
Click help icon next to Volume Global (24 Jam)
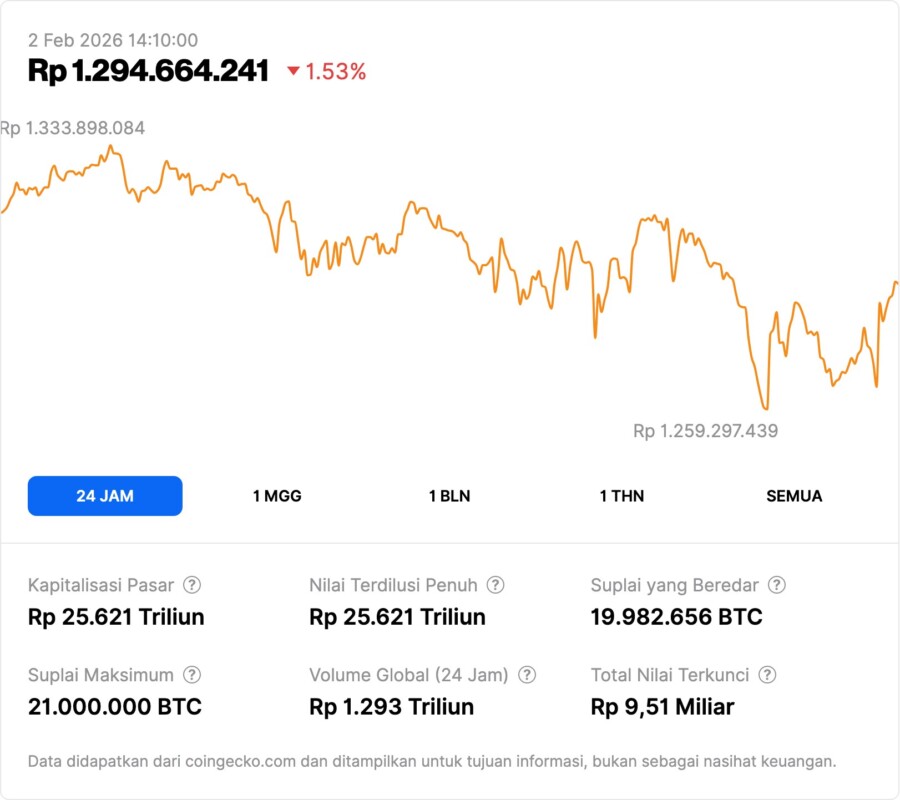(527, 675)
